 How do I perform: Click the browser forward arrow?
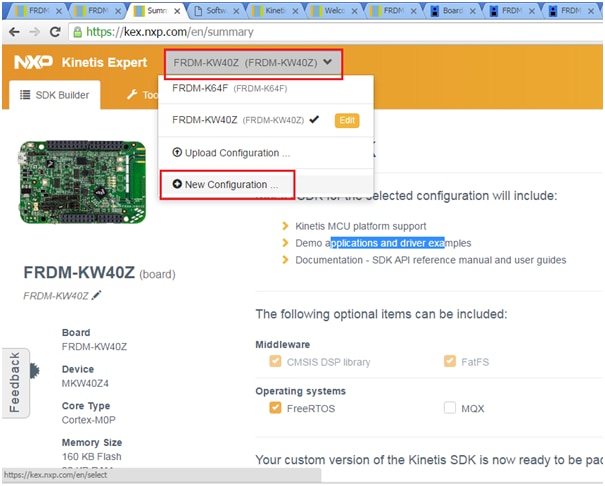(x=35, y=32)
